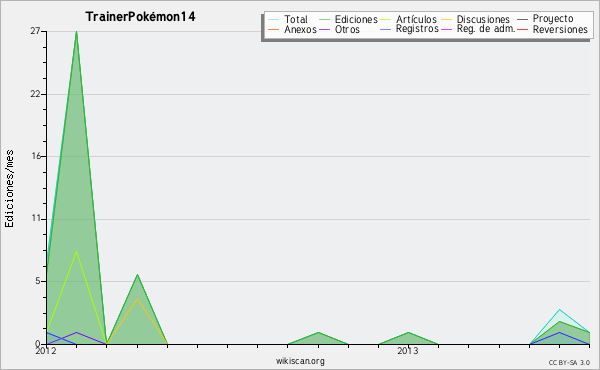Click the 5 y-axis value

[38, 281]
